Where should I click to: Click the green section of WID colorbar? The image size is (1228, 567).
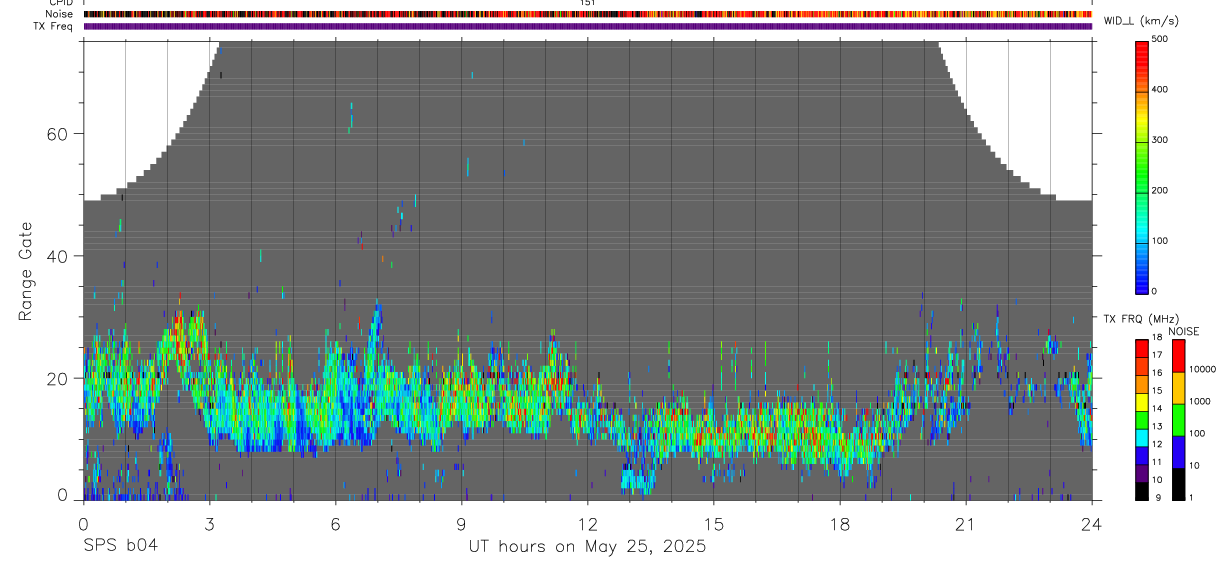click(1142, 175)
